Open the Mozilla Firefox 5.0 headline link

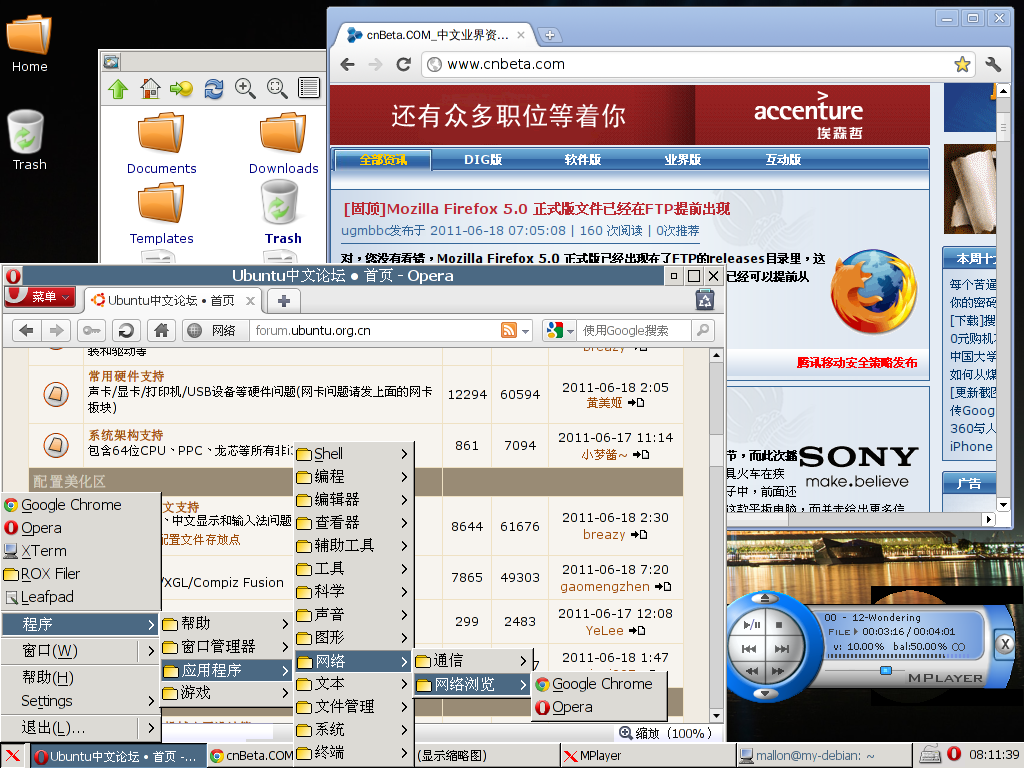pyautogui.click(x=537, y=209)
